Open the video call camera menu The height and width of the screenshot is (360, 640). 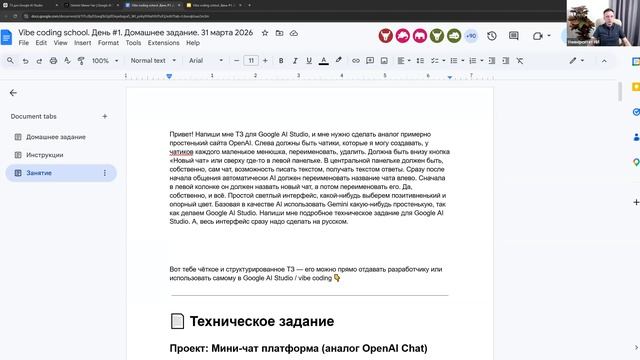tap(541, 36)
